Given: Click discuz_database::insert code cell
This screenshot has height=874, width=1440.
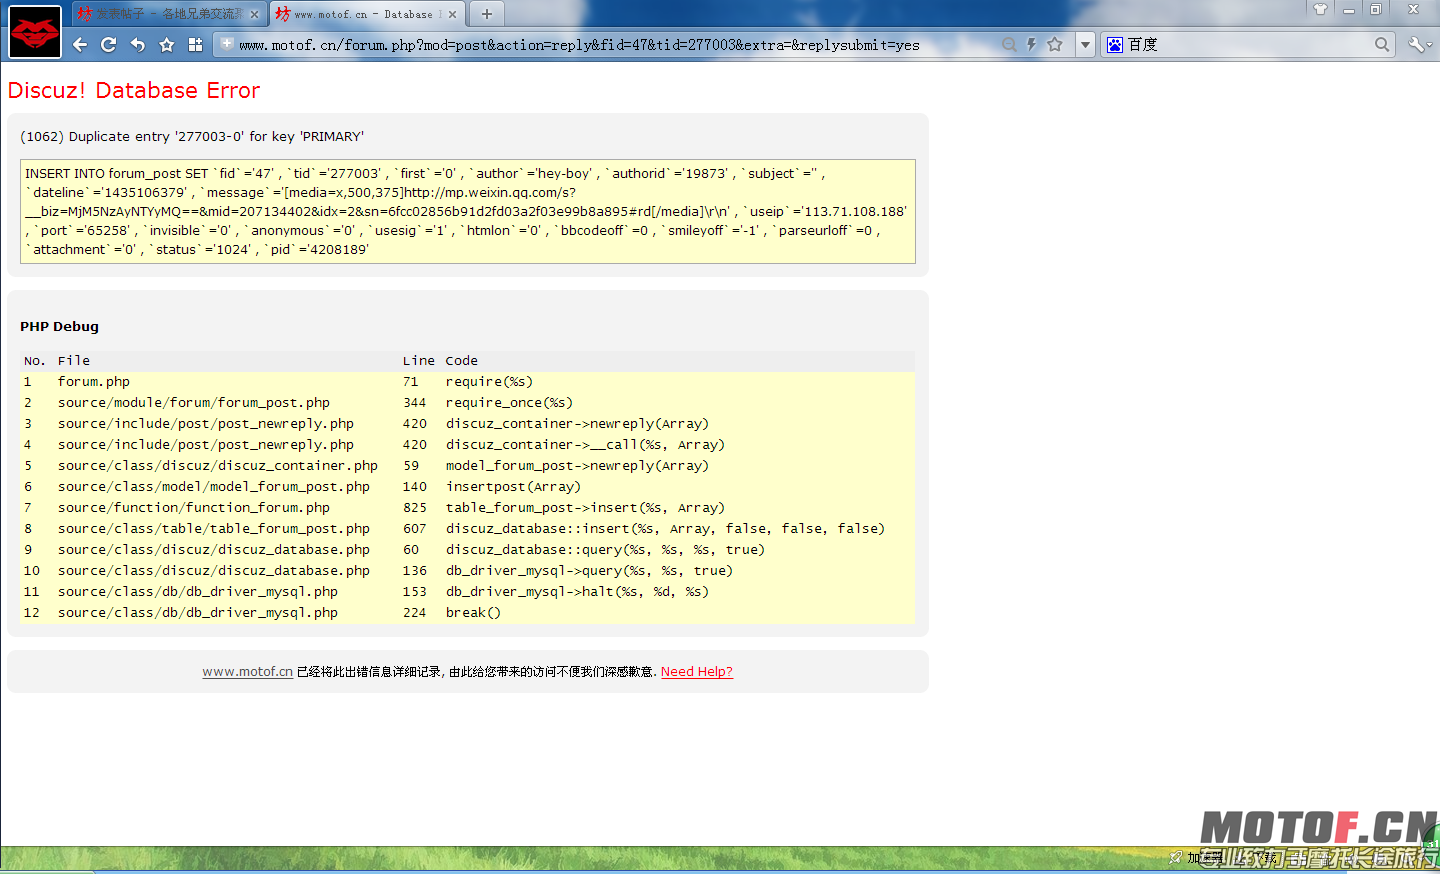Looking at the screenshot, I should (x=665, y=529).
